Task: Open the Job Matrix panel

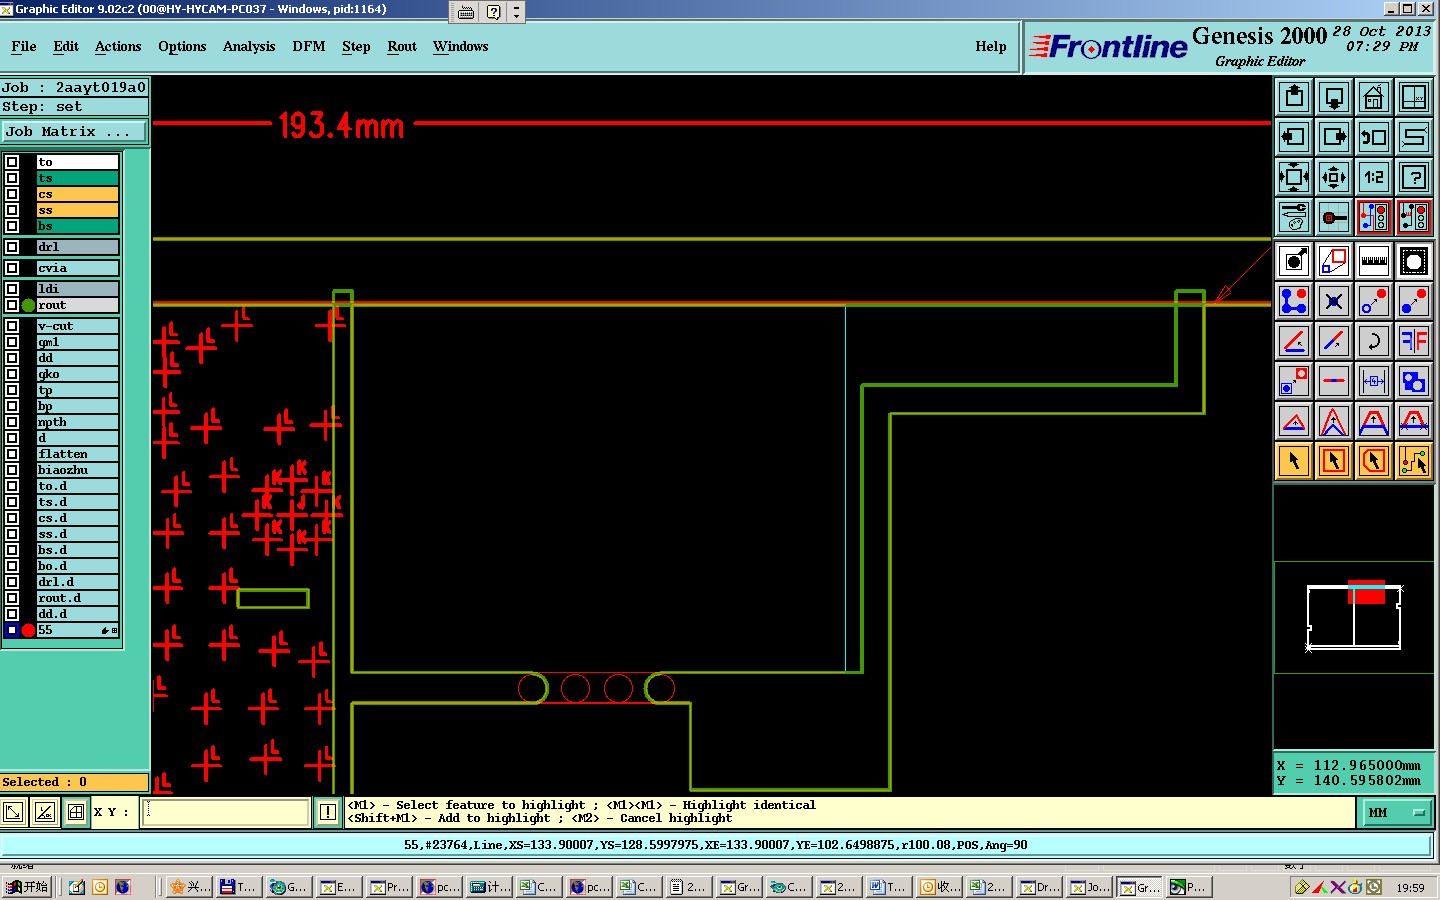Action: pyautogui.click(x=73, y=132)
